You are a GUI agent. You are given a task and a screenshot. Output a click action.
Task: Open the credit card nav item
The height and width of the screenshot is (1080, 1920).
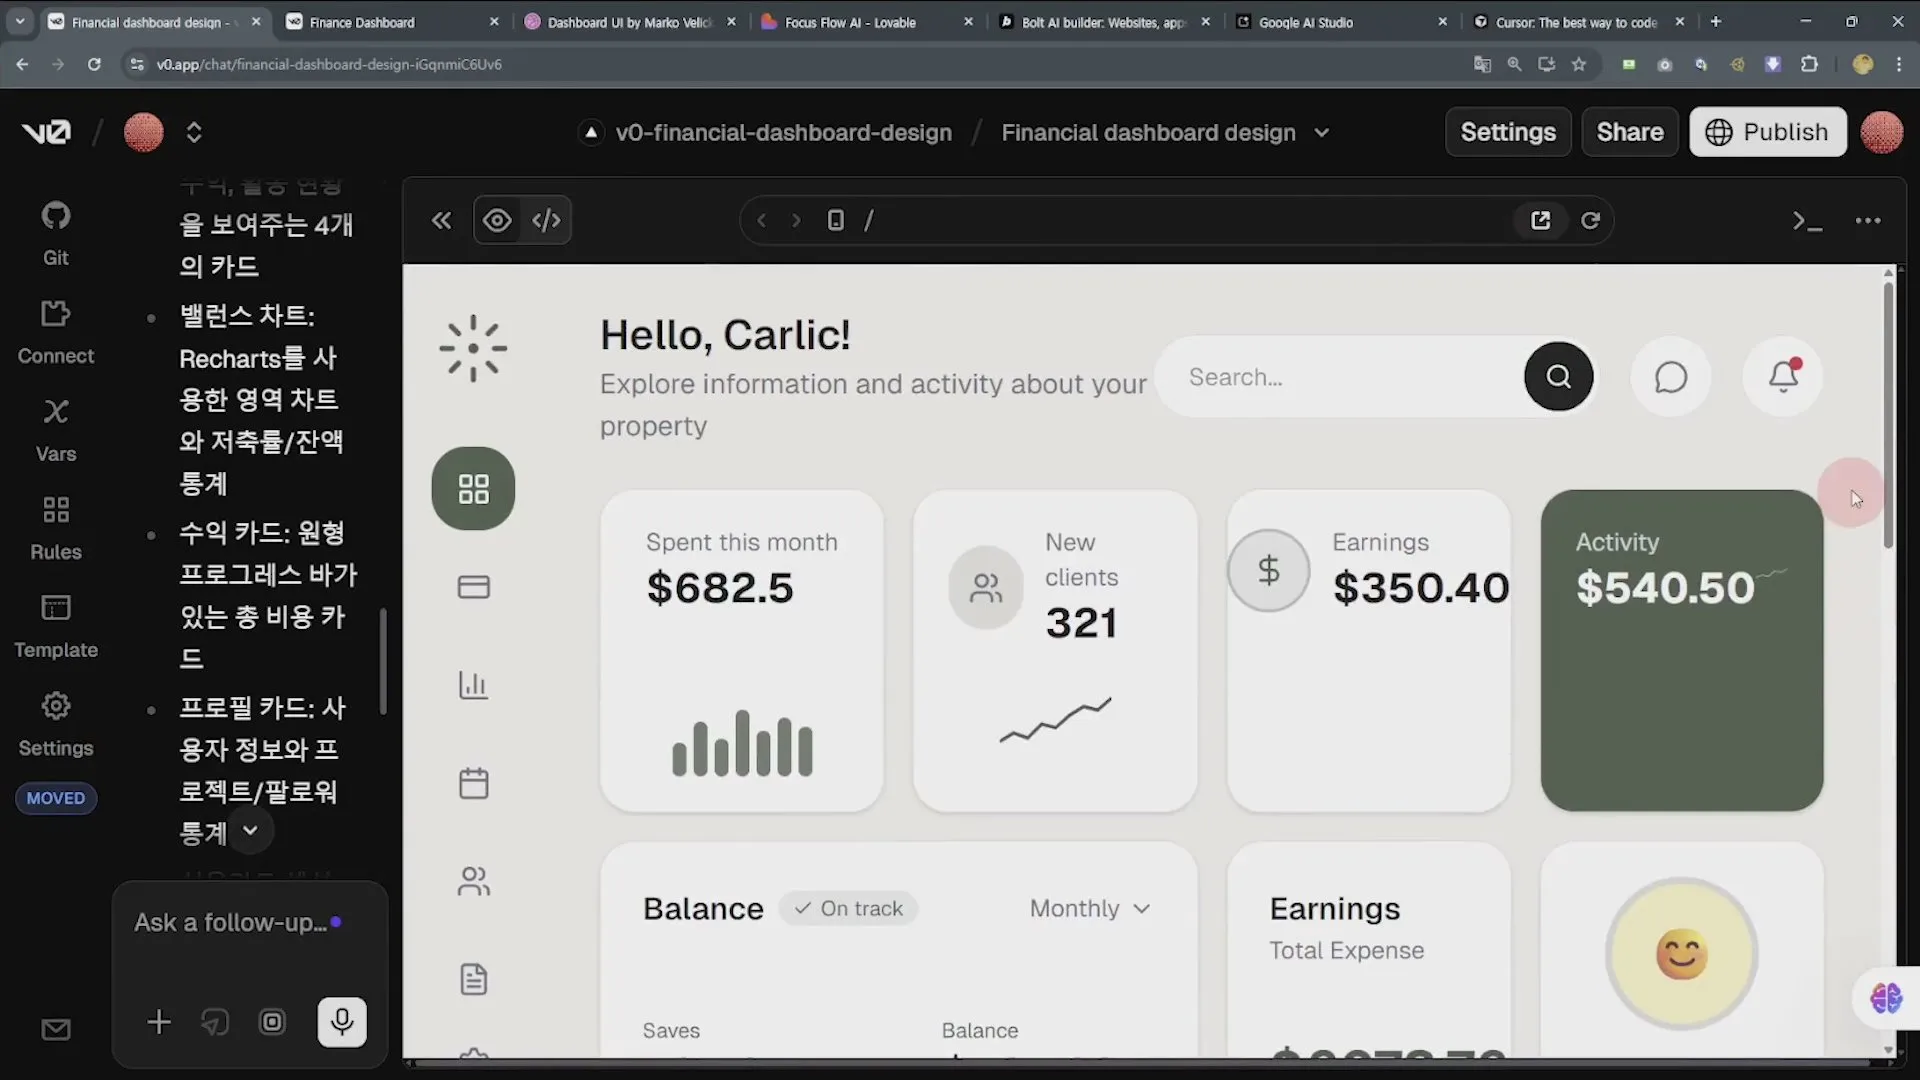[473, 587]
